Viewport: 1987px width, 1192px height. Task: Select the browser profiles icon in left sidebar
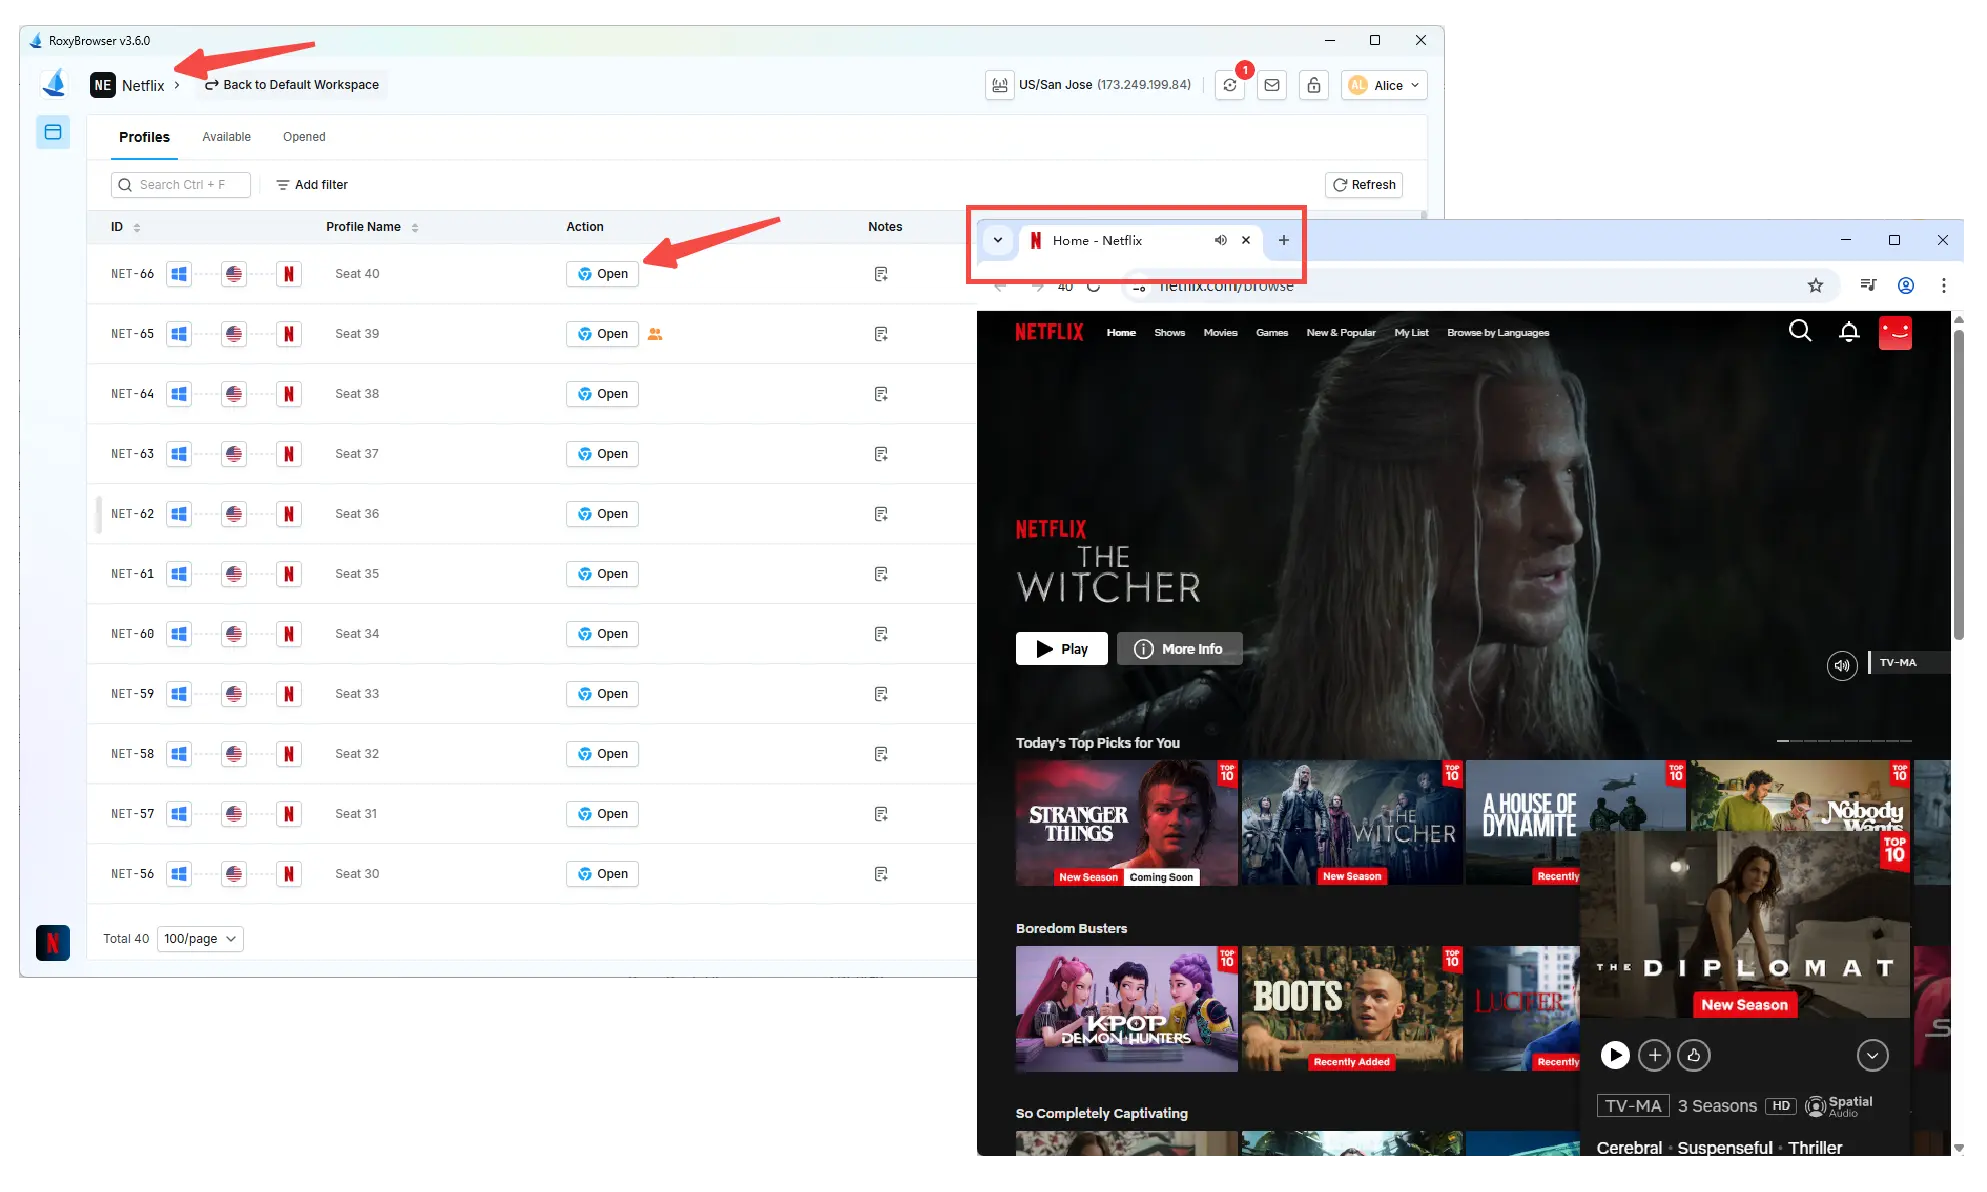(53, 131)
